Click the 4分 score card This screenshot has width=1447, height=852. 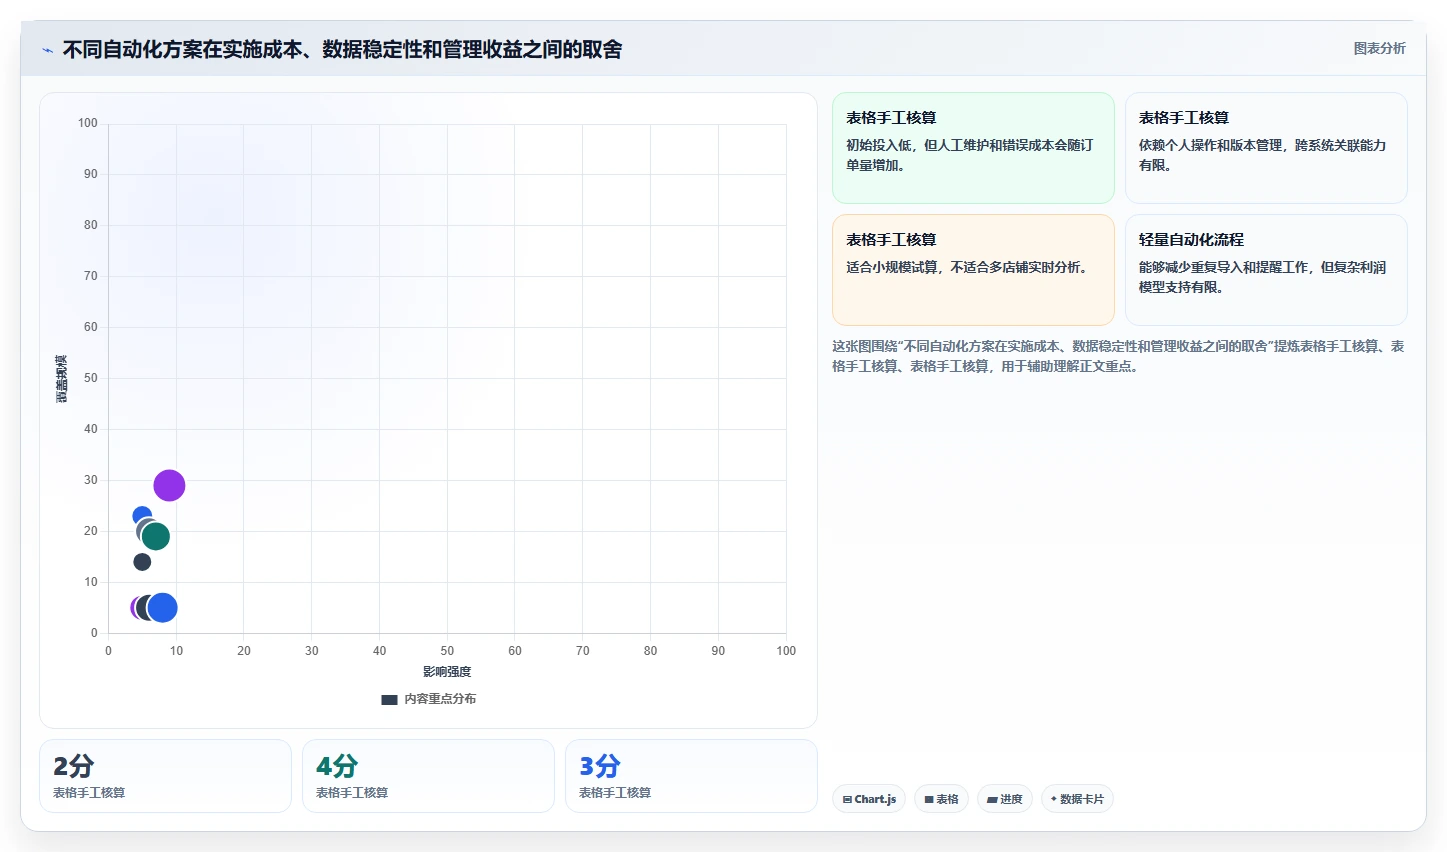(x=428, y=776)
